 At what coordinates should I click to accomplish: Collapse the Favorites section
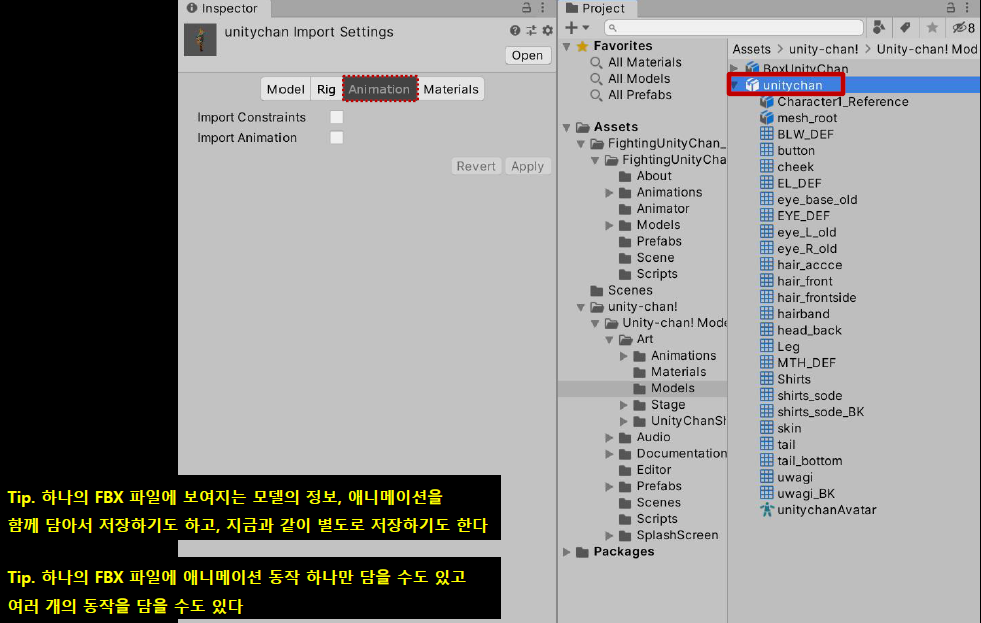pyautogui.click(x=567, y=46)
